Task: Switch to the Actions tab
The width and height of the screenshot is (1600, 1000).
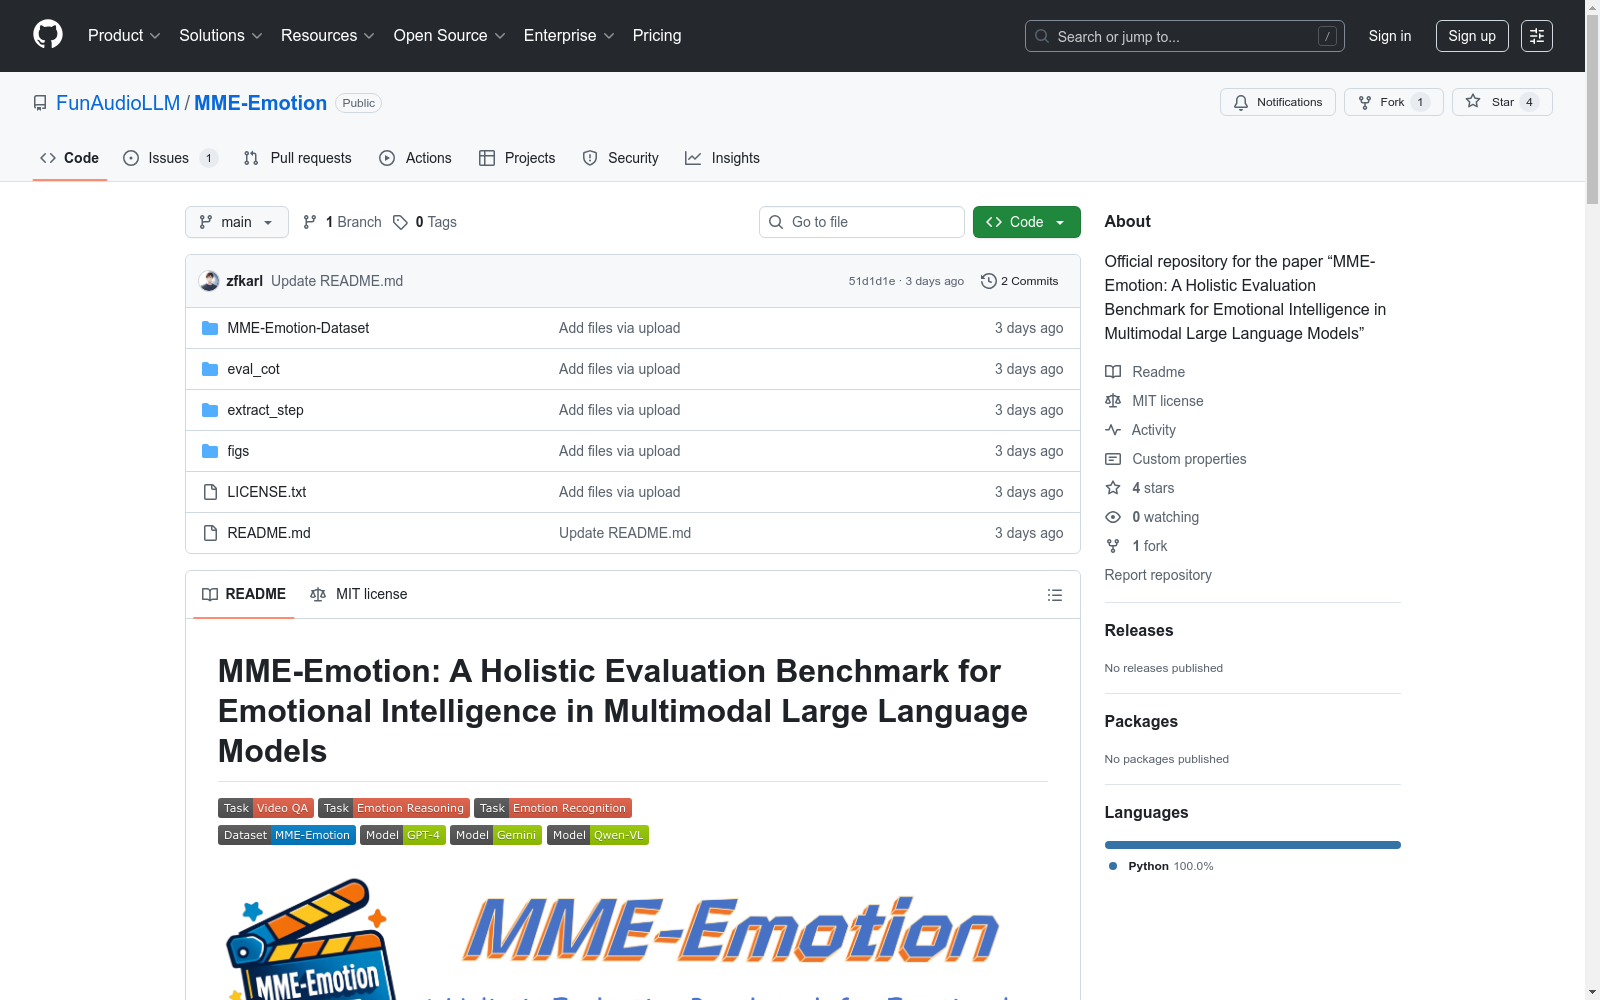Action: pyautogui.click(x=416, y=158)
